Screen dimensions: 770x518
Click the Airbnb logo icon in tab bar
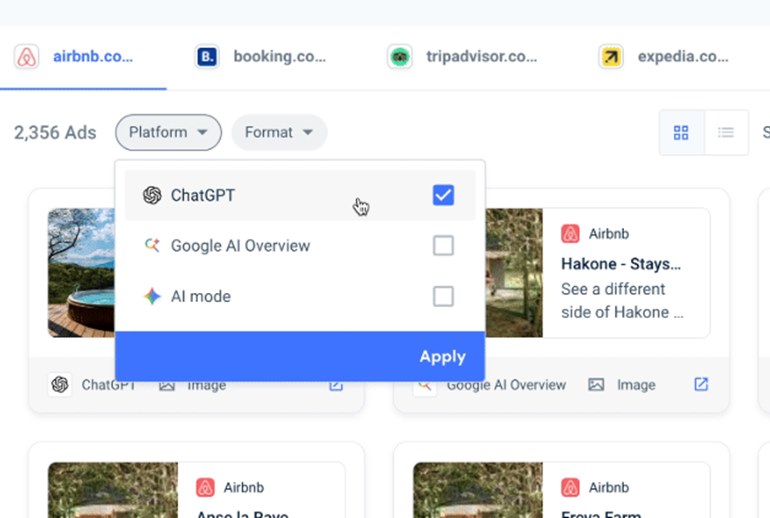tap(27, 57)
